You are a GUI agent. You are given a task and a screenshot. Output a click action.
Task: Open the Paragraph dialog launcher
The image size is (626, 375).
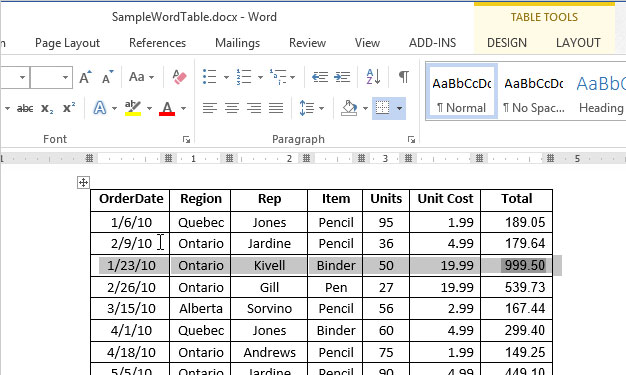tap(412, 139)
